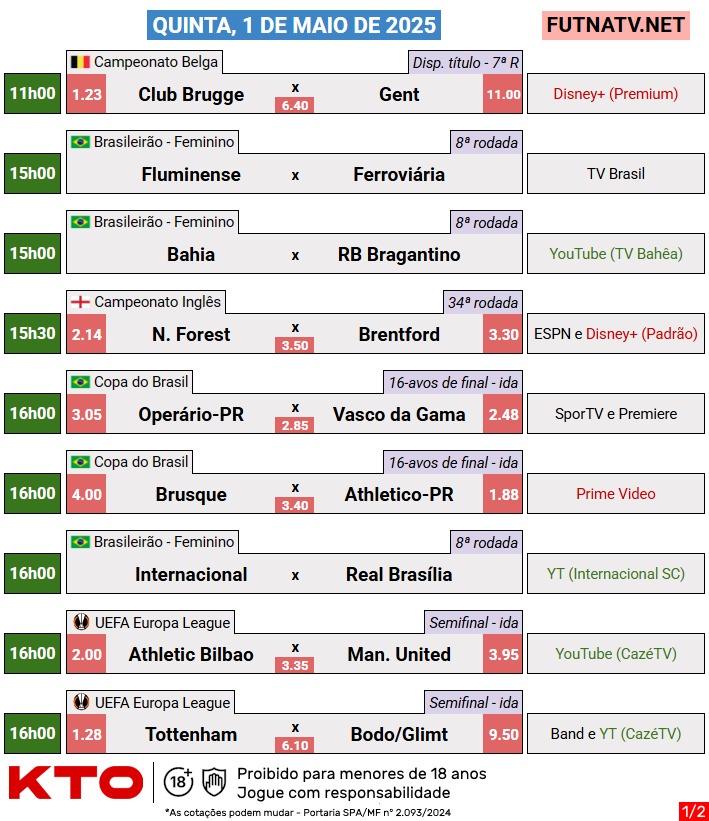Viewport: 709px width, 821px height.
Task: Click Brazil flag above Operário-PR match
Action: pos(80,382)
